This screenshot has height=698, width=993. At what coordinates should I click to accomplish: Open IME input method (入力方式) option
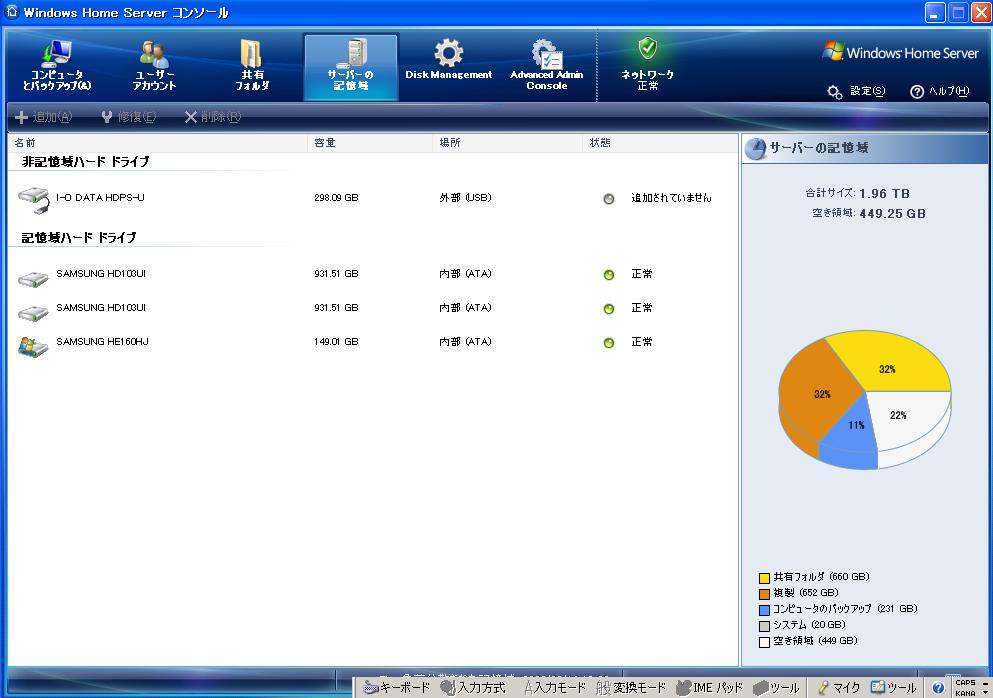pos(474,688)
